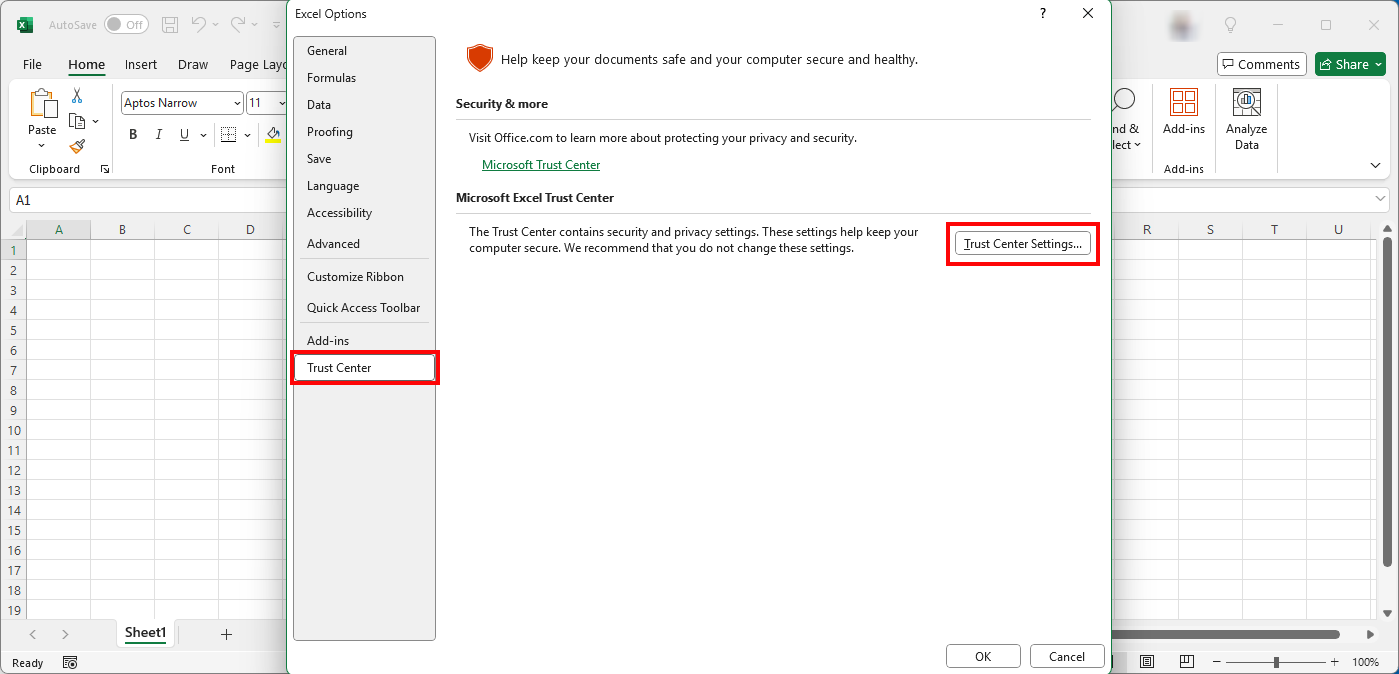The image size is (1399, 674).
Task: Toggle Italic formatting
Action: (x=158, y=135)
